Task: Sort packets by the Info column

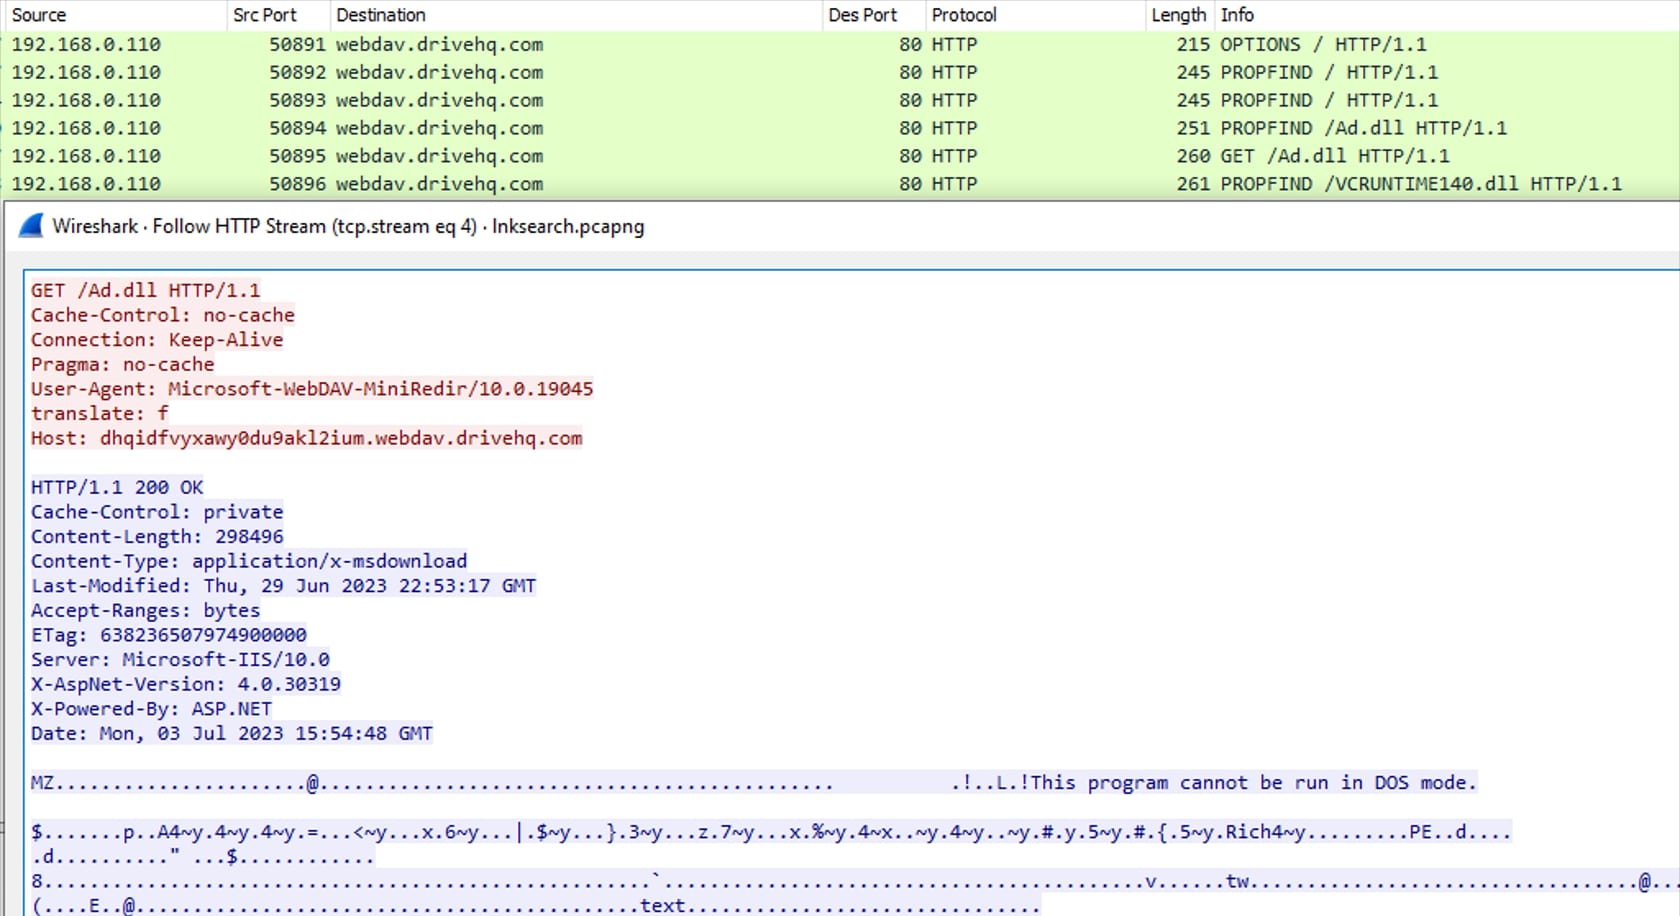Action: 1237,15
